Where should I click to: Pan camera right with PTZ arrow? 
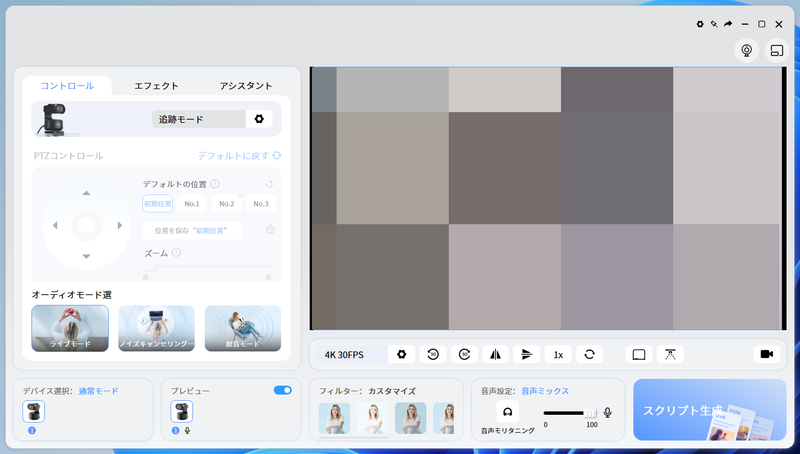click(119, 225)
